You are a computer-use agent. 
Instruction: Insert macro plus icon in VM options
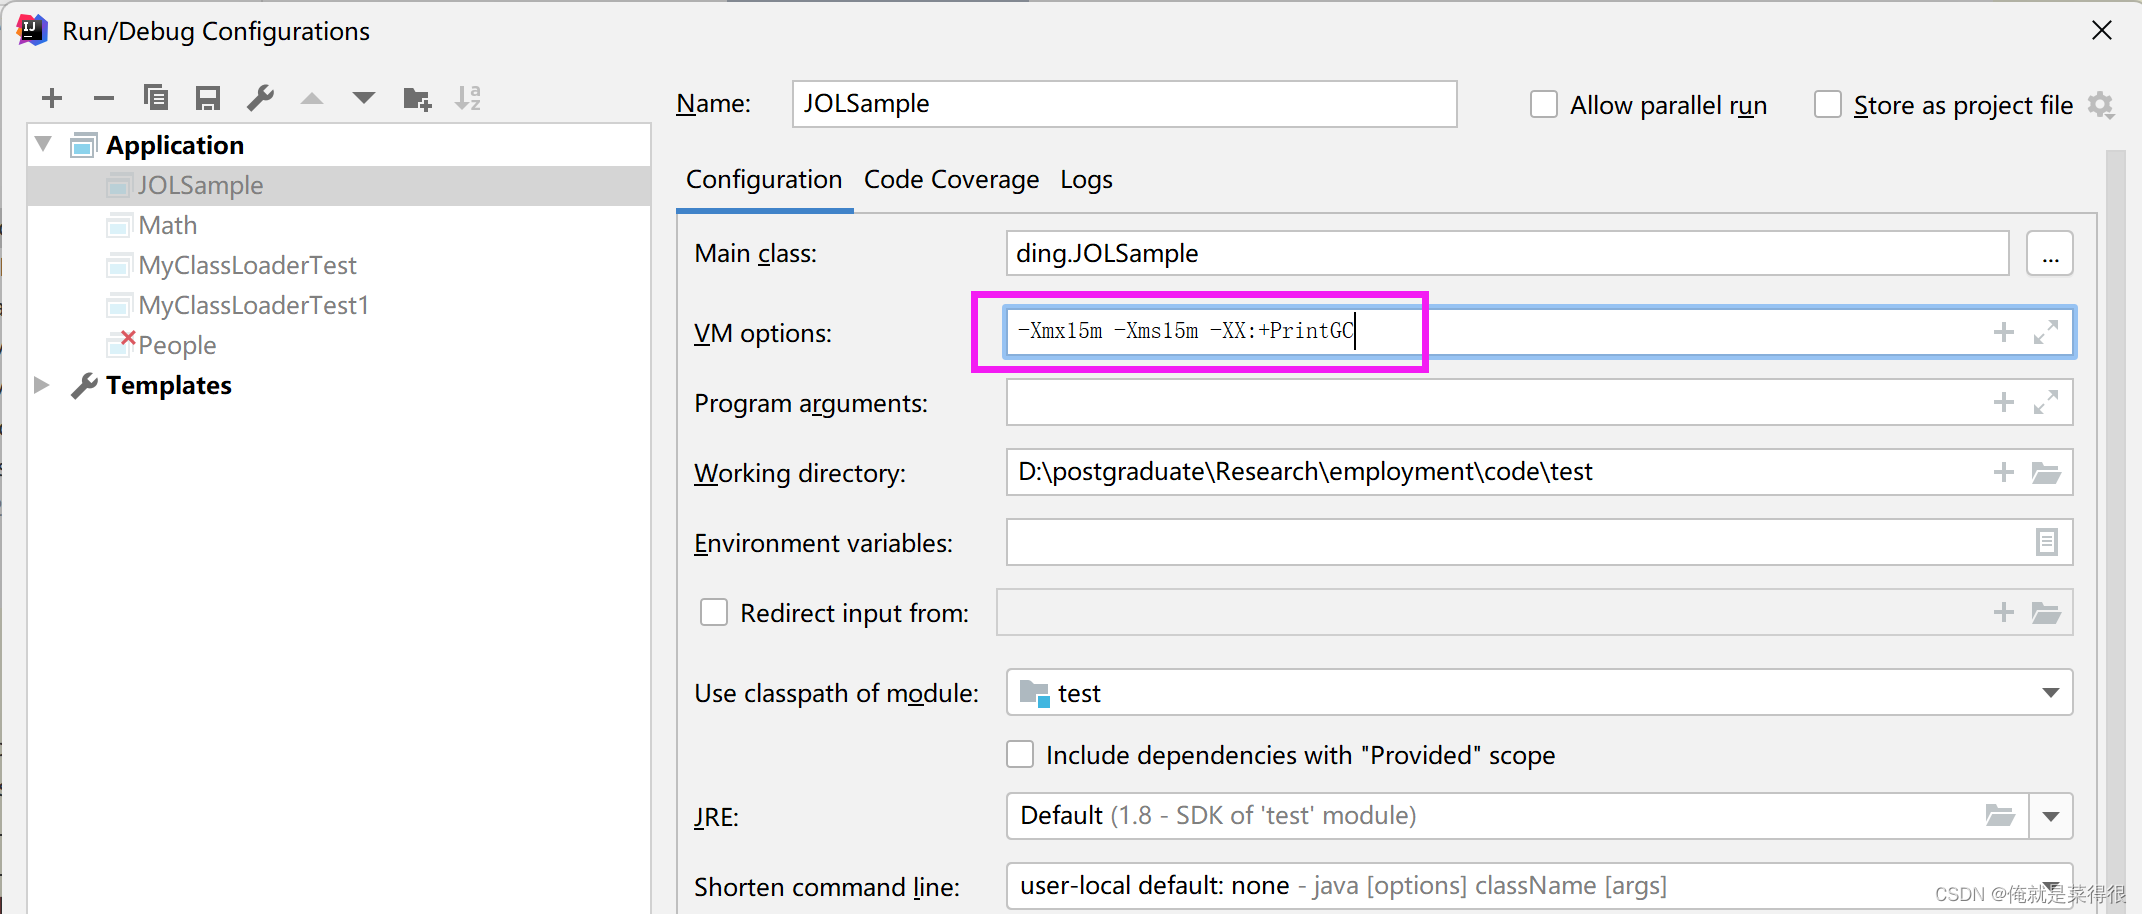(2004, 332)
